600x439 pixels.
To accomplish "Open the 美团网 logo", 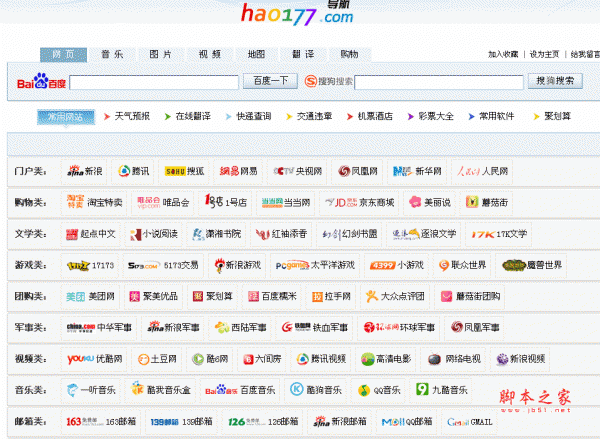I will pyautogui.click(x=75, y=297).
